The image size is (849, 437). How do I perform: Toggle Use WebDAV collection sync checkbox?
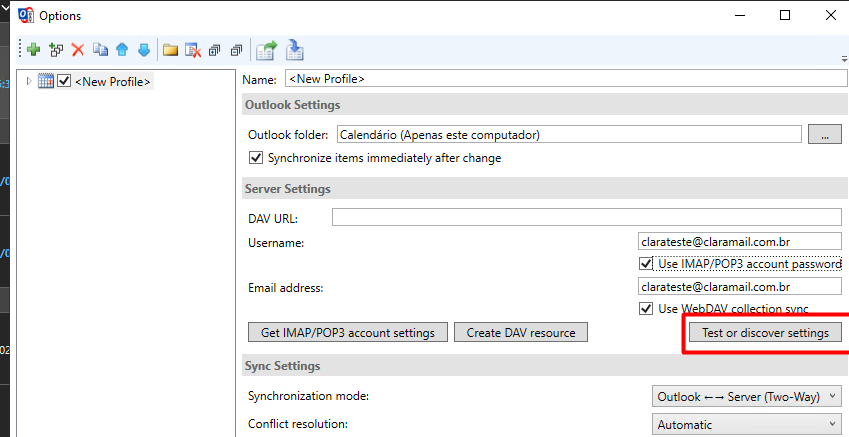pos(645,309)
